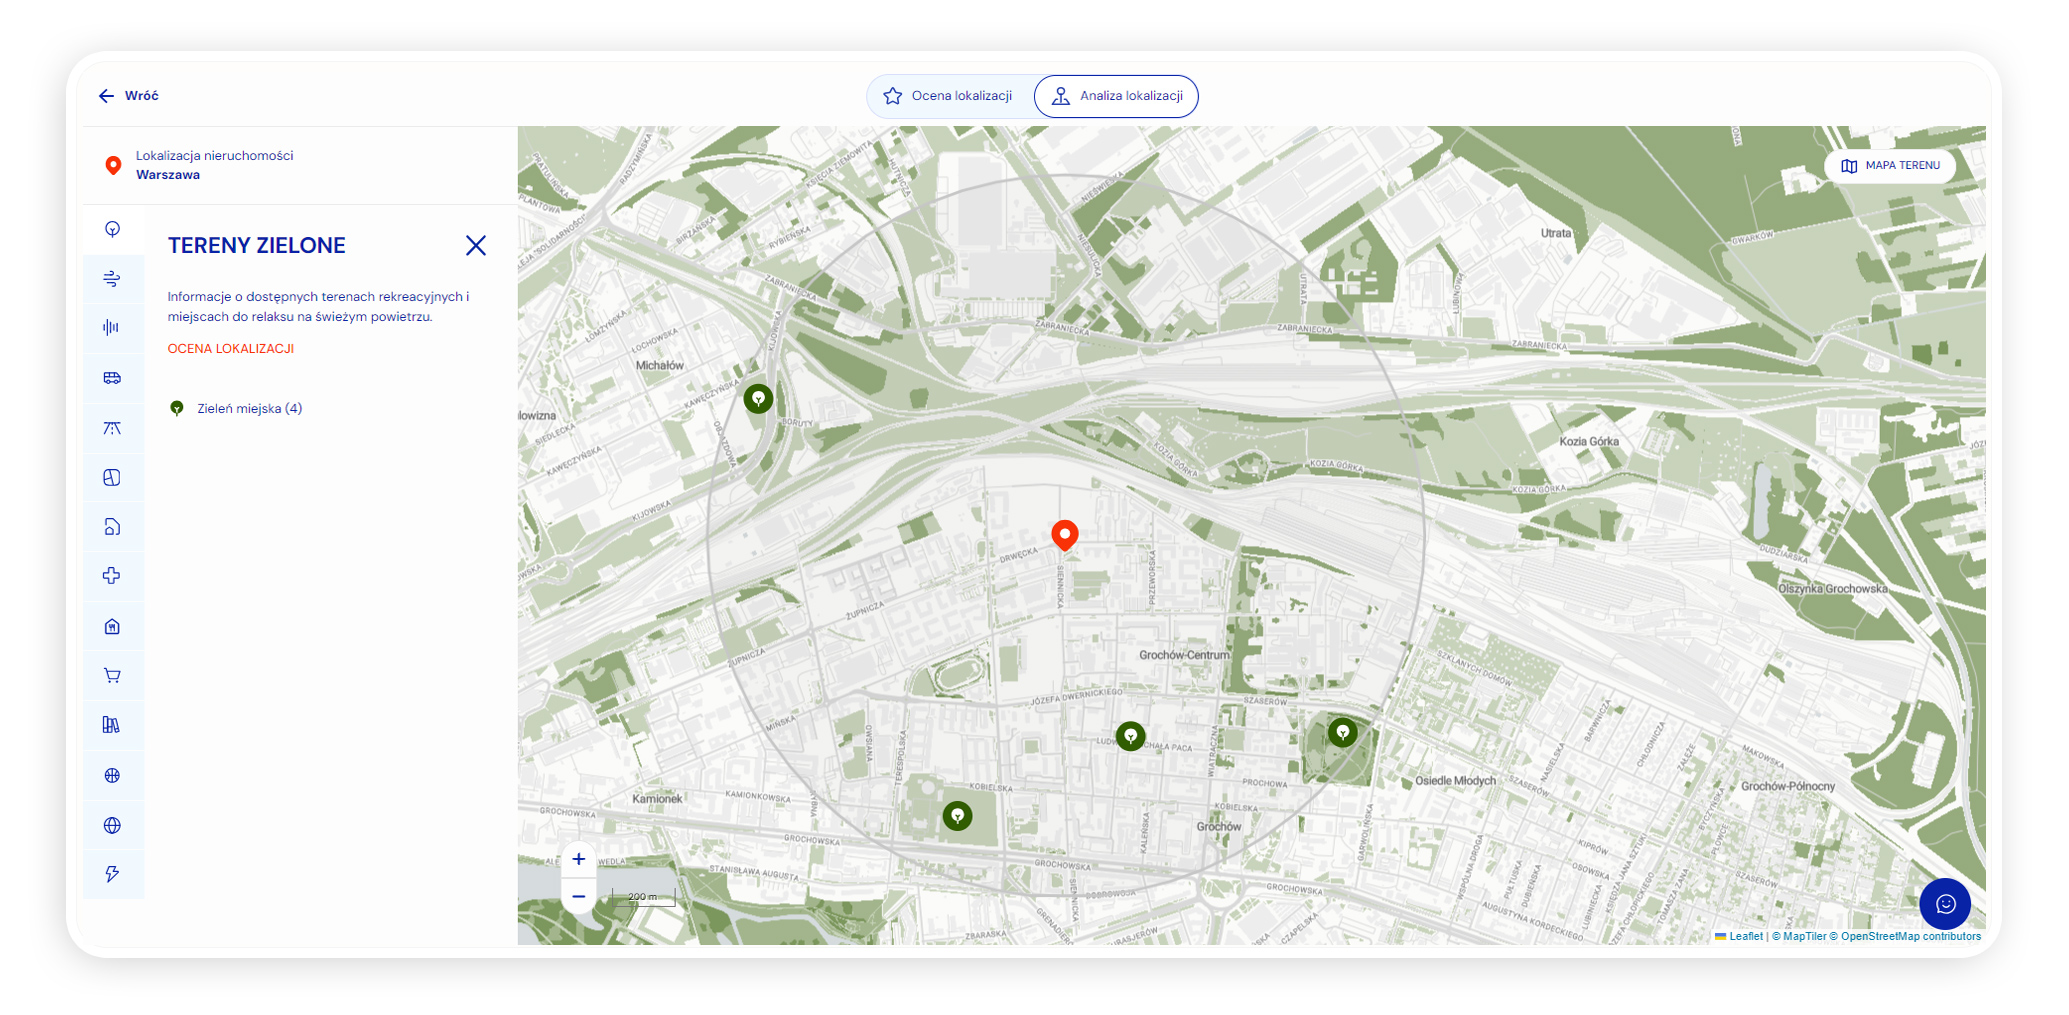Zoom out the map with minus button
This screenshot has height=1015, width=2069.
[578, 896]
